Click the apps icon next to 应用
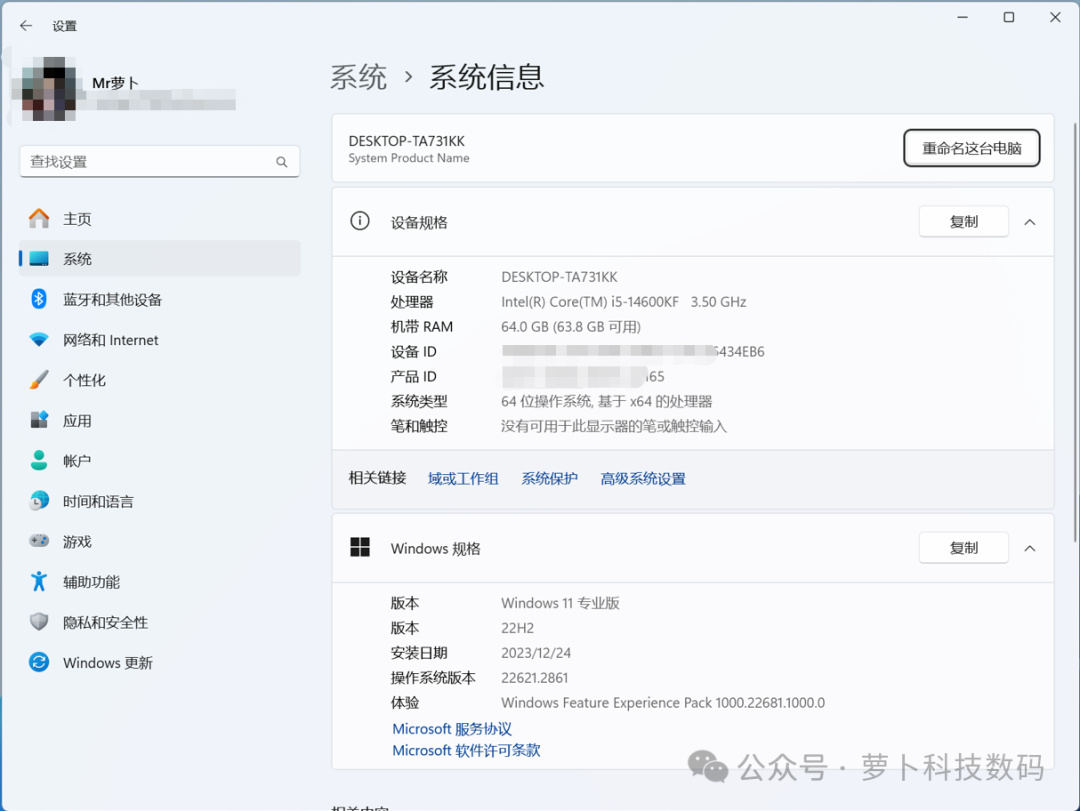Screen dimensions: 1080x811 (39, 420)
